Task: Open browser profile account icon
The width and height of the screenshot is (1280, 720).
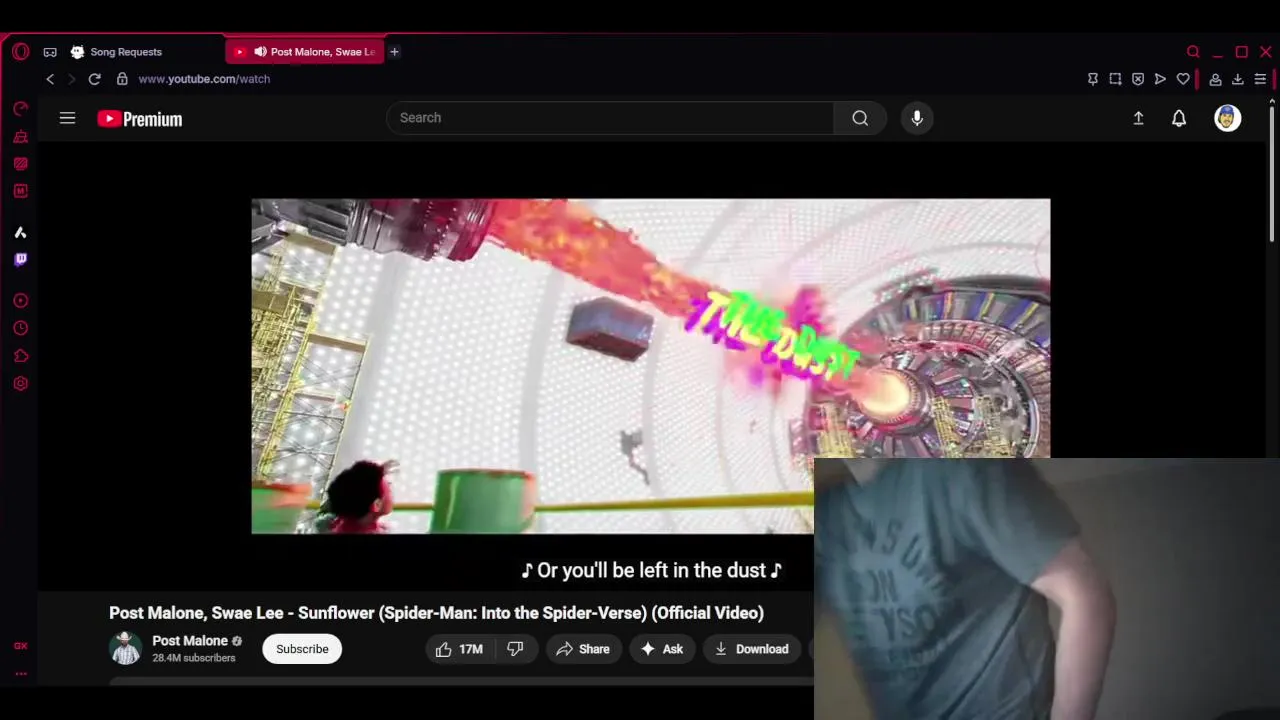Action: click(1215, 79)
